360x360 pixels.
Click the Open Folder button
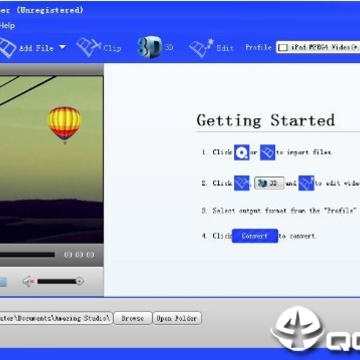pos(177,318)
